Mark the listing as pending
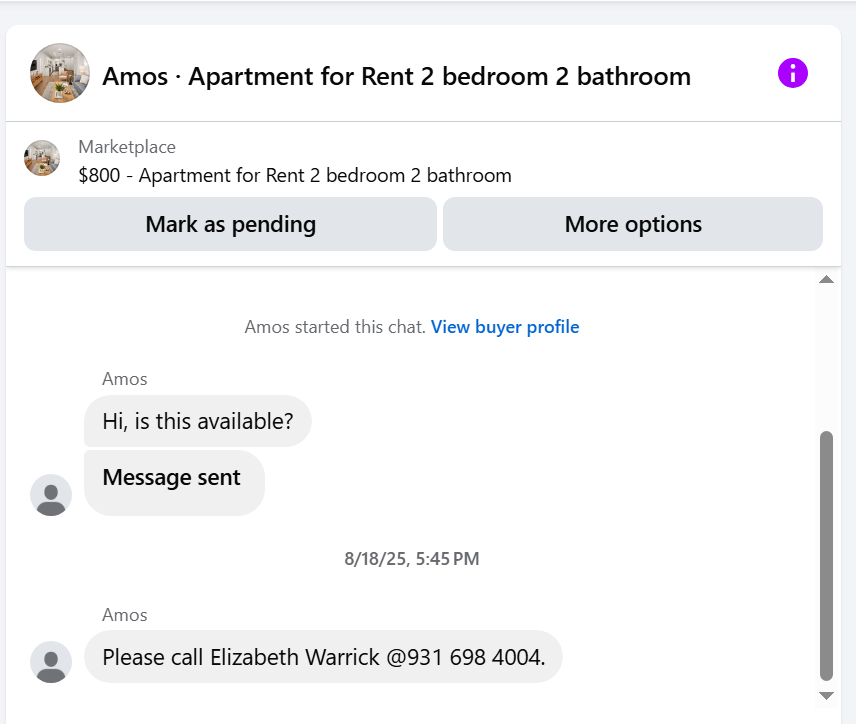 [230, 224]
